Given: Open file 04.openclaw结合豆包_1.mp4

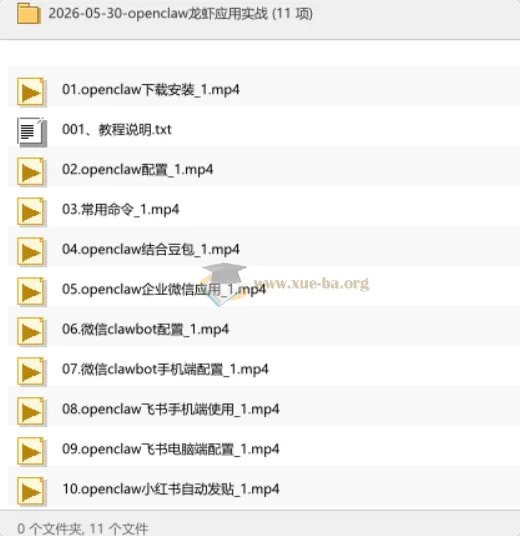Looking at the screenshot, I should [150, 249].
